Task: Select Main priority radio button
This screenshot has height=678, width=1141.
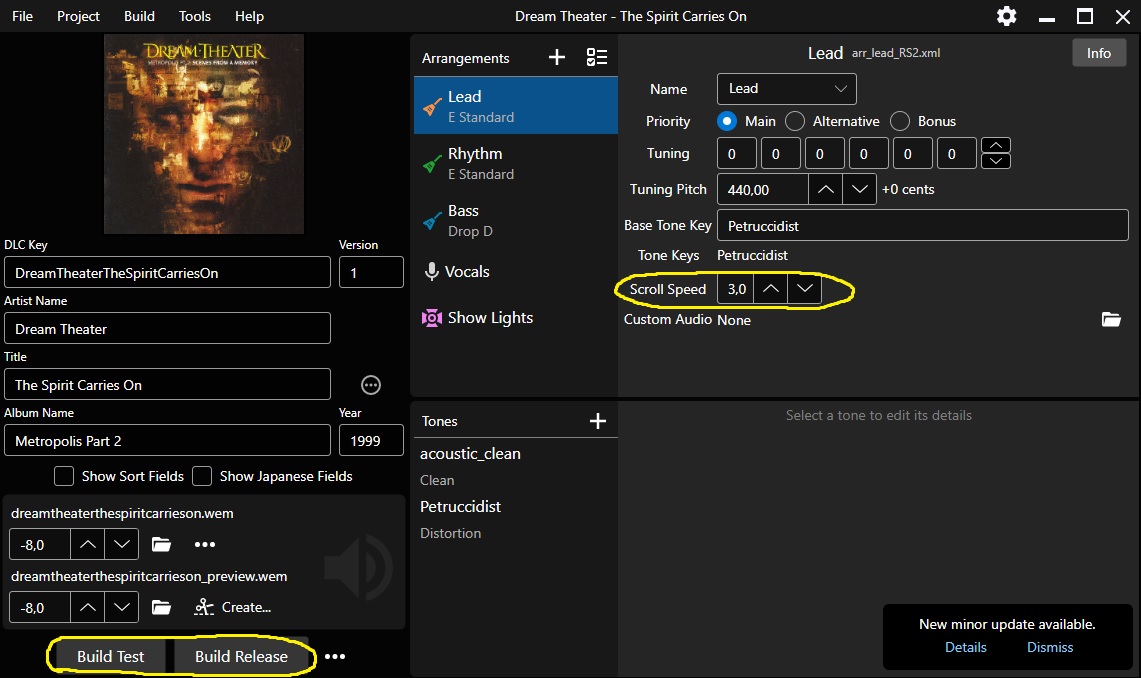Action: click(726, 121)
